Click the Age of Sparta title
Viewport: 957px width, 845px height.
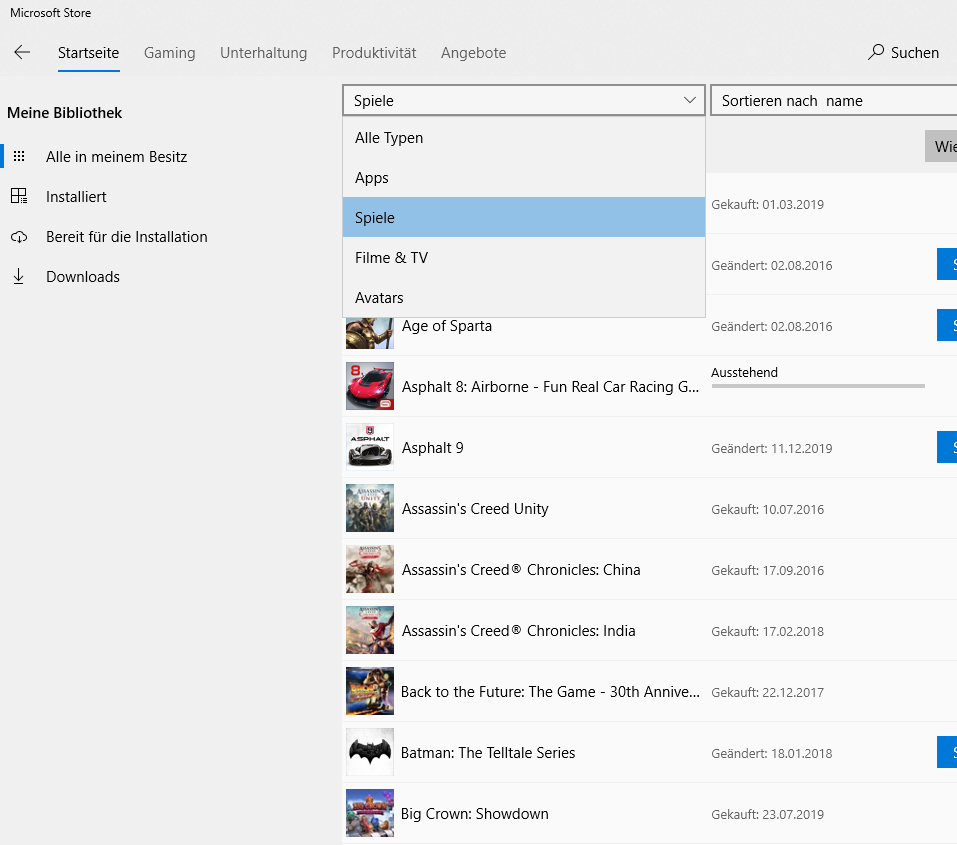447,326
